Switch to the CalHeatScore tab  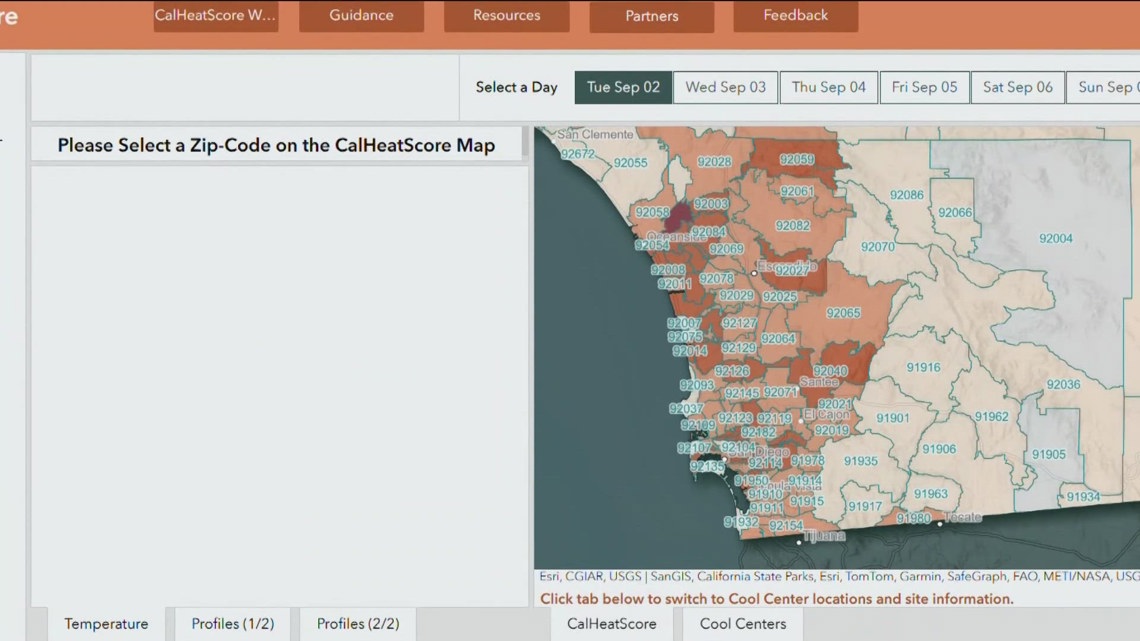pos(611,623)
